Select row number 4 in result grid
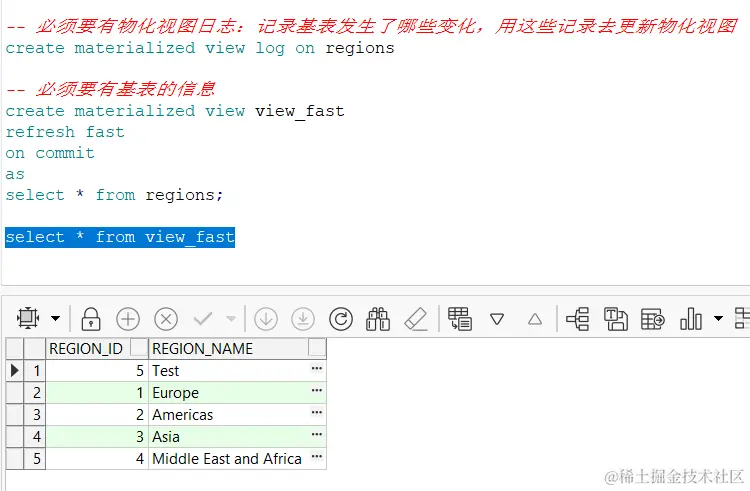The height and width of the screenshot is (491, 750). point(37,436)
